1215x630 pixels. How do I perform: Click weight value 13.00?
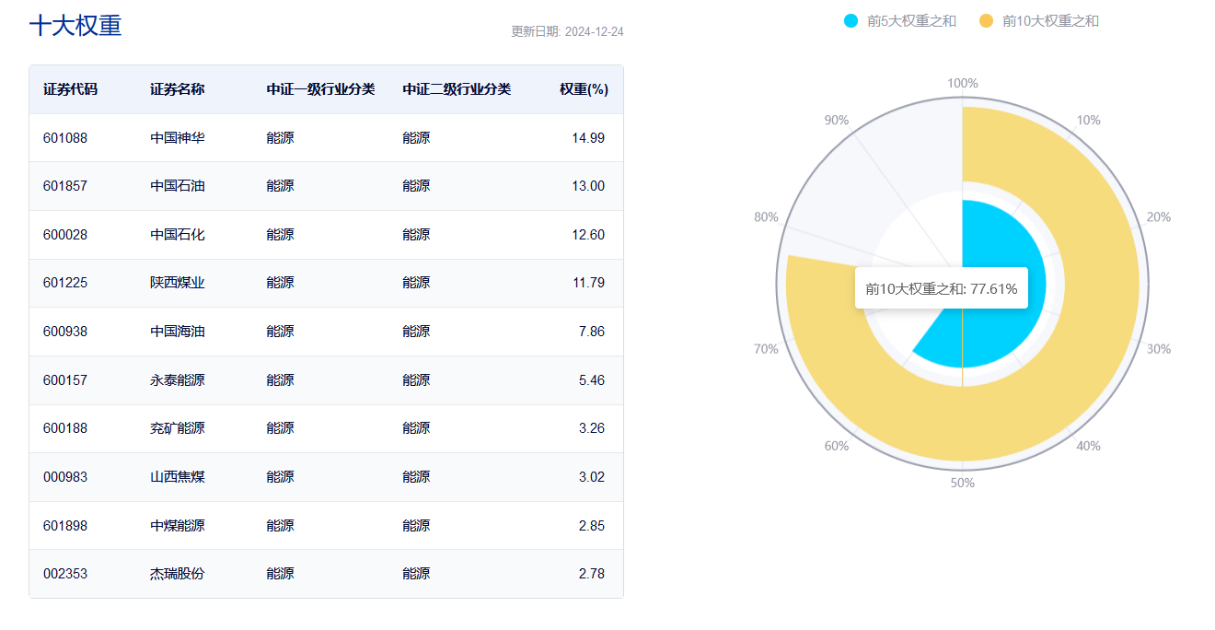[588, 186]
